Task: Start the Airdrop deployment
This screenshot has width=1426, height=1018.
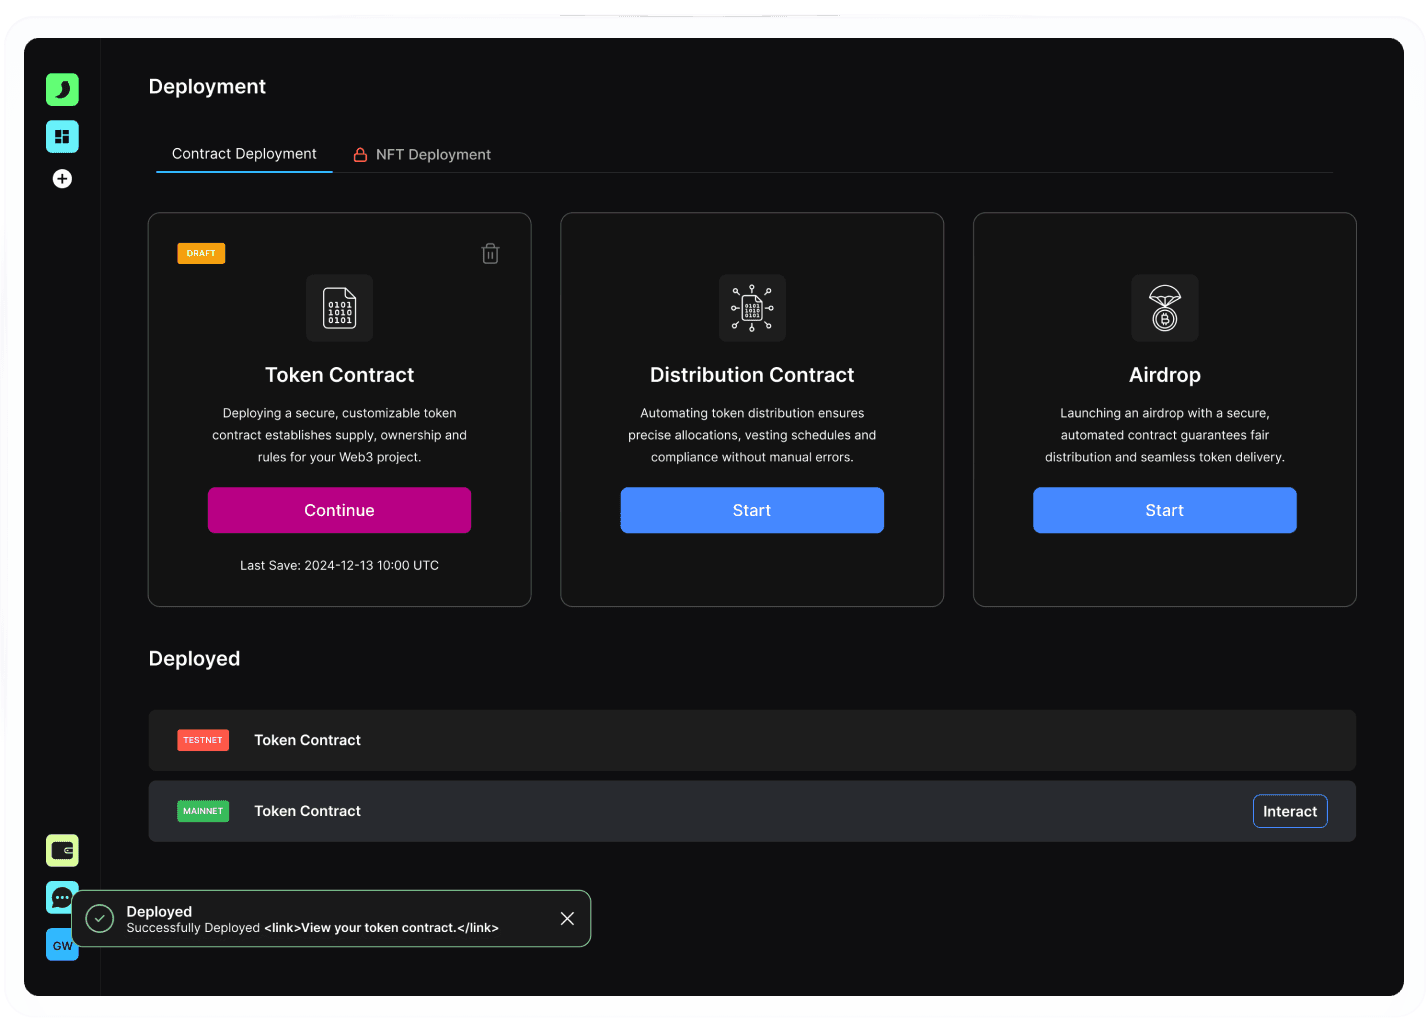Action: tap(1165, 510)
